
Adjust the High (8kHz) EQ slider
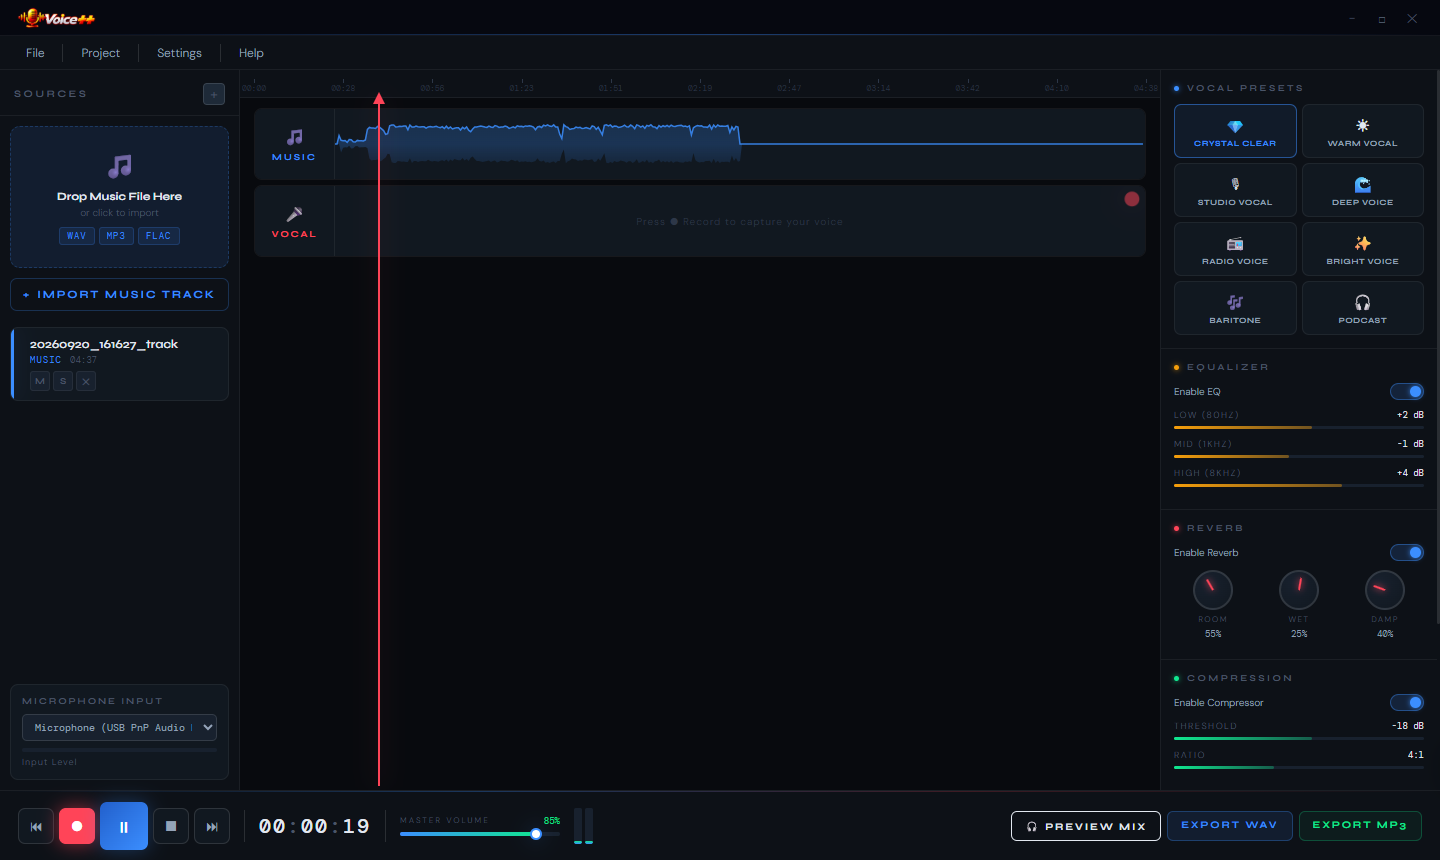click(1299, 485)
